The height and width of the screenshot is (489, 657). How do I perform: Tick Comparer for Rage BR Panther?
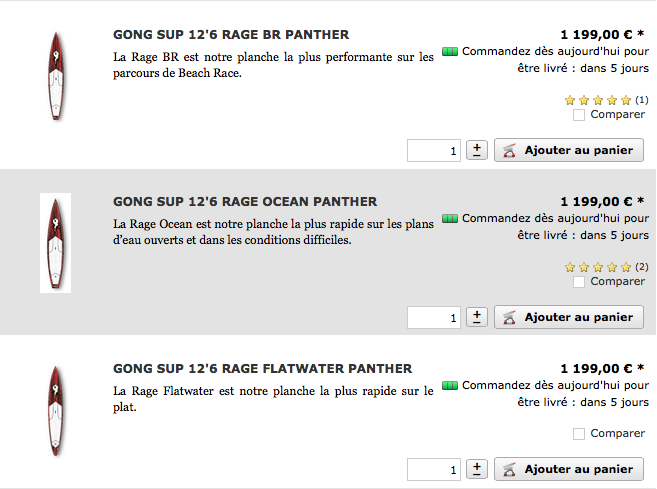579,115
